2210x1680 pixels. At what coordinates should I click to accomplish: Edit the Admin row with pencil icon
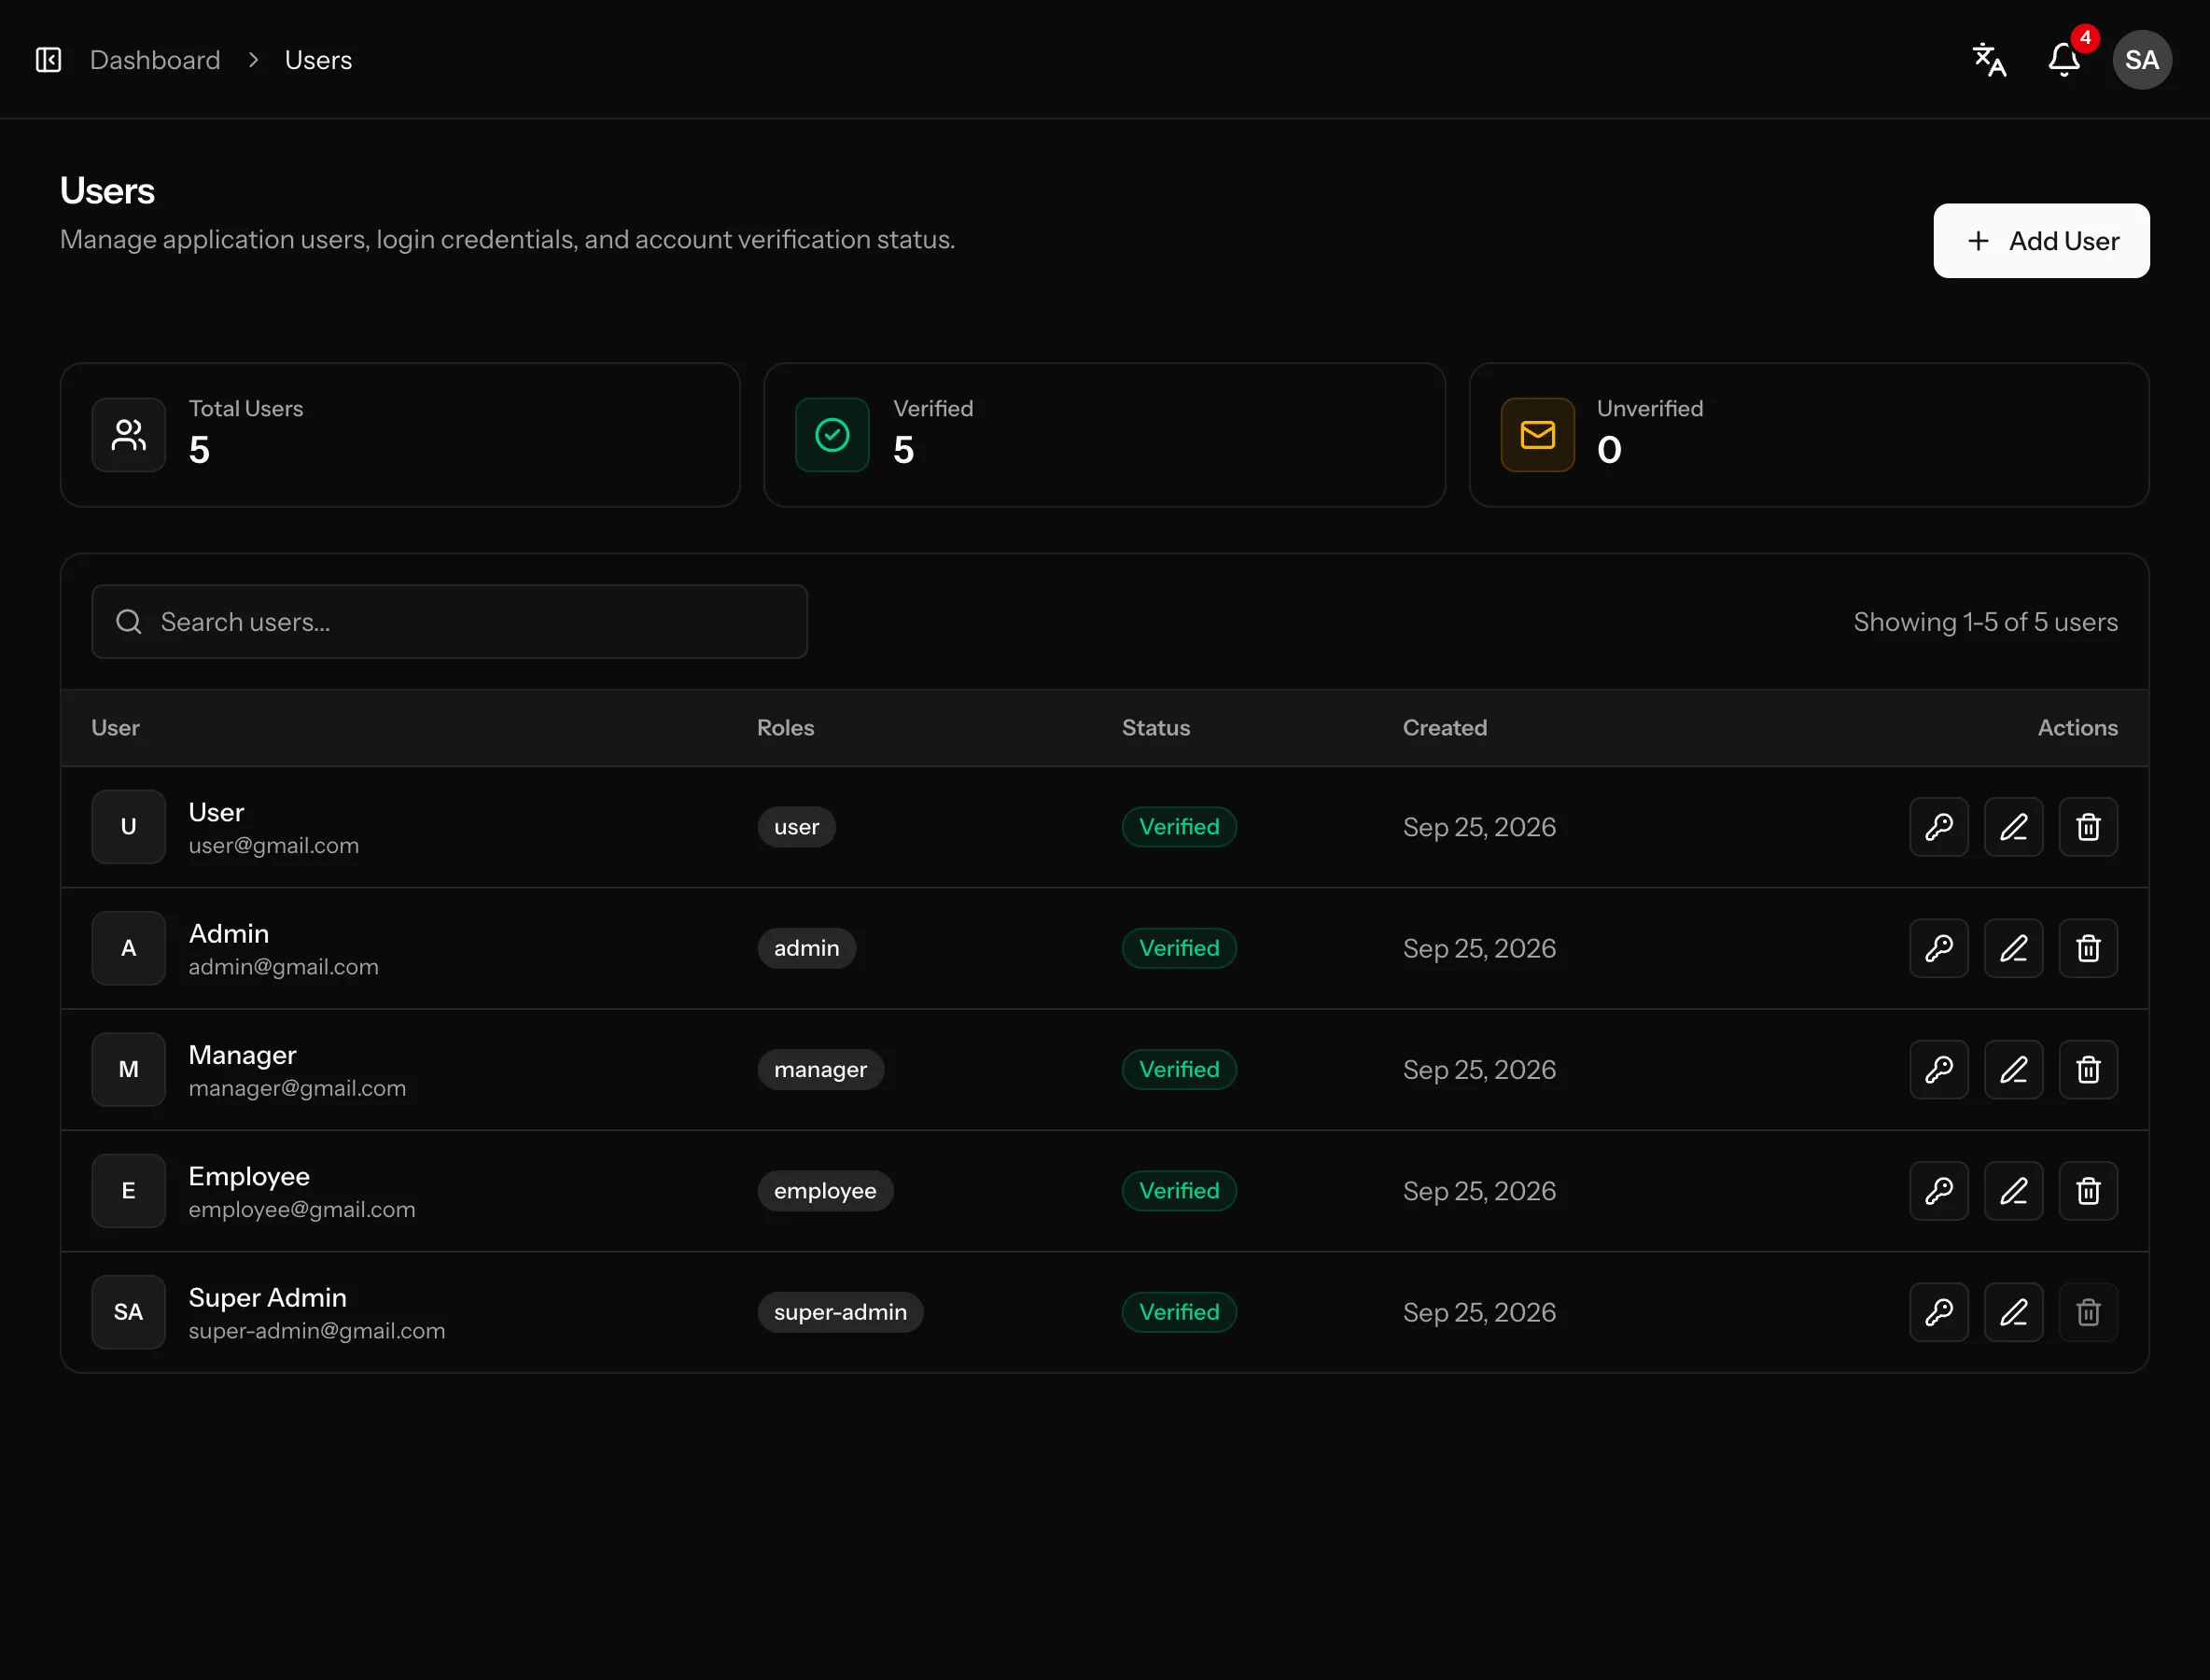[x=2013, y=948]
